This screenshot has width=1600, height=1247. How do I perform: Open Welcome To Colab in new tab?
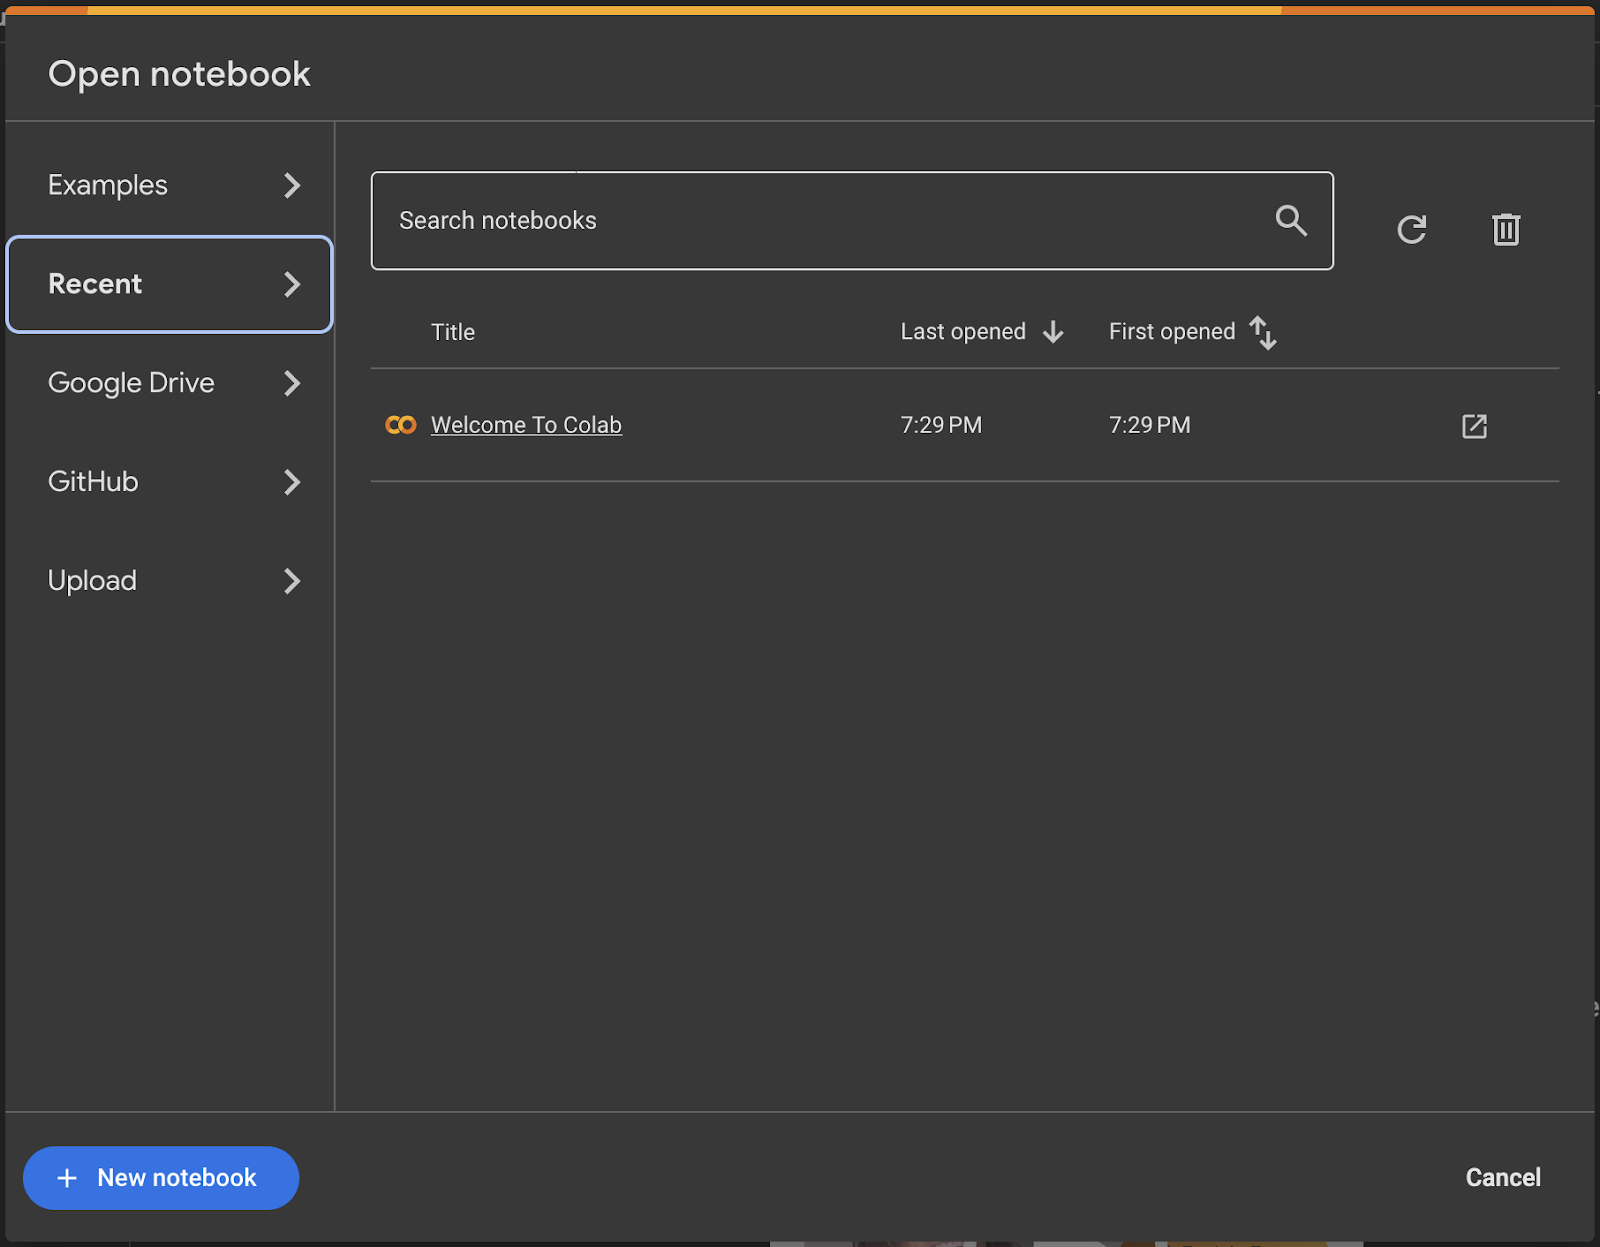pyautogui.click(x=1474, y=426)
